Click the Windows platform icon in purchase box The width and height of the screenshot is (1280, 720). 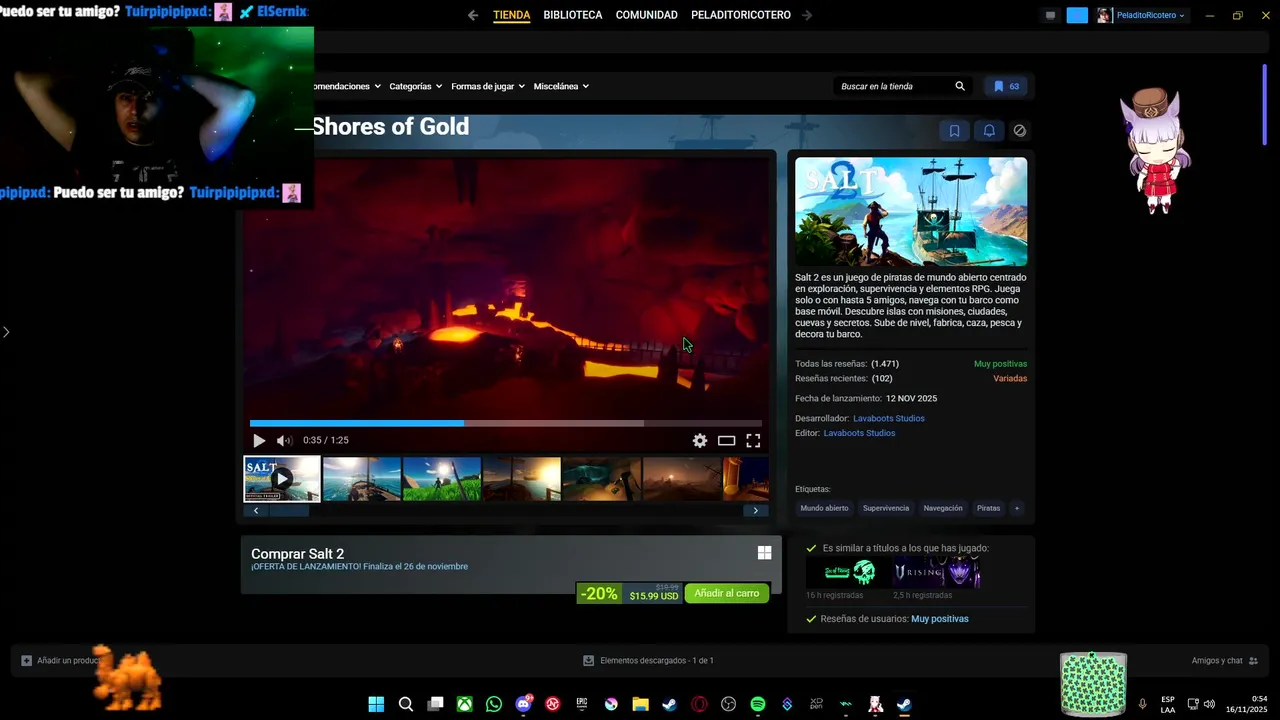(764, 553)
